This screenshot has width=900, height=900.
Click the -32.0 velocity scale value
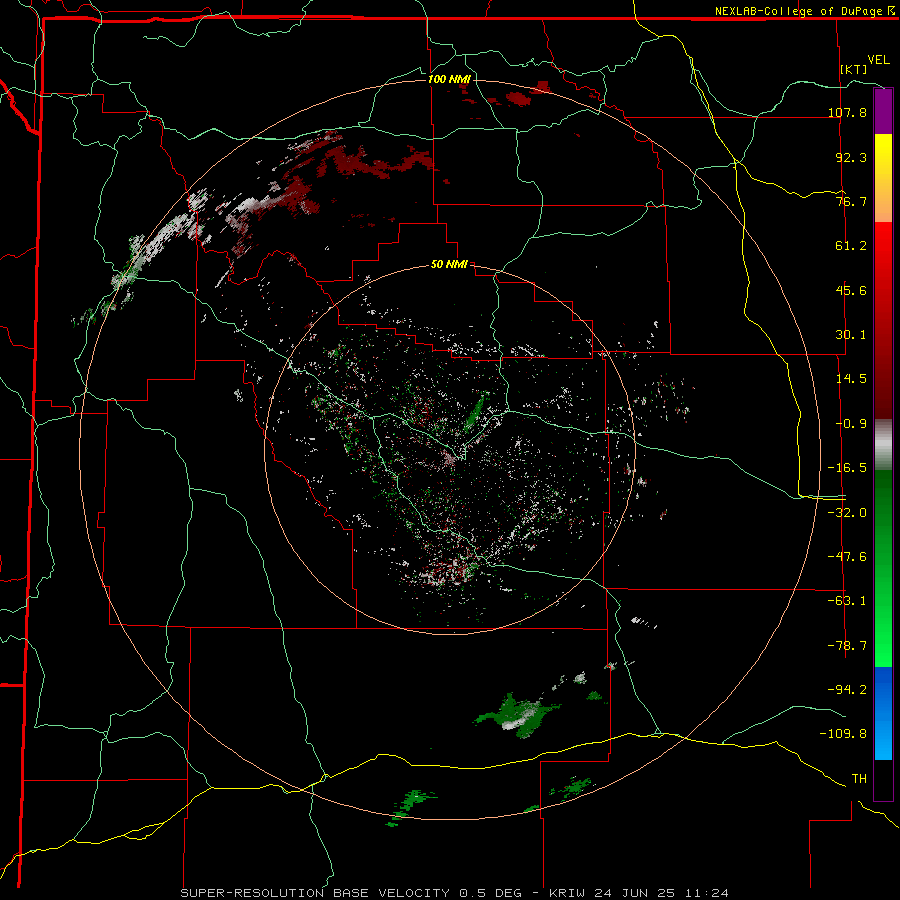pos(847,512)
